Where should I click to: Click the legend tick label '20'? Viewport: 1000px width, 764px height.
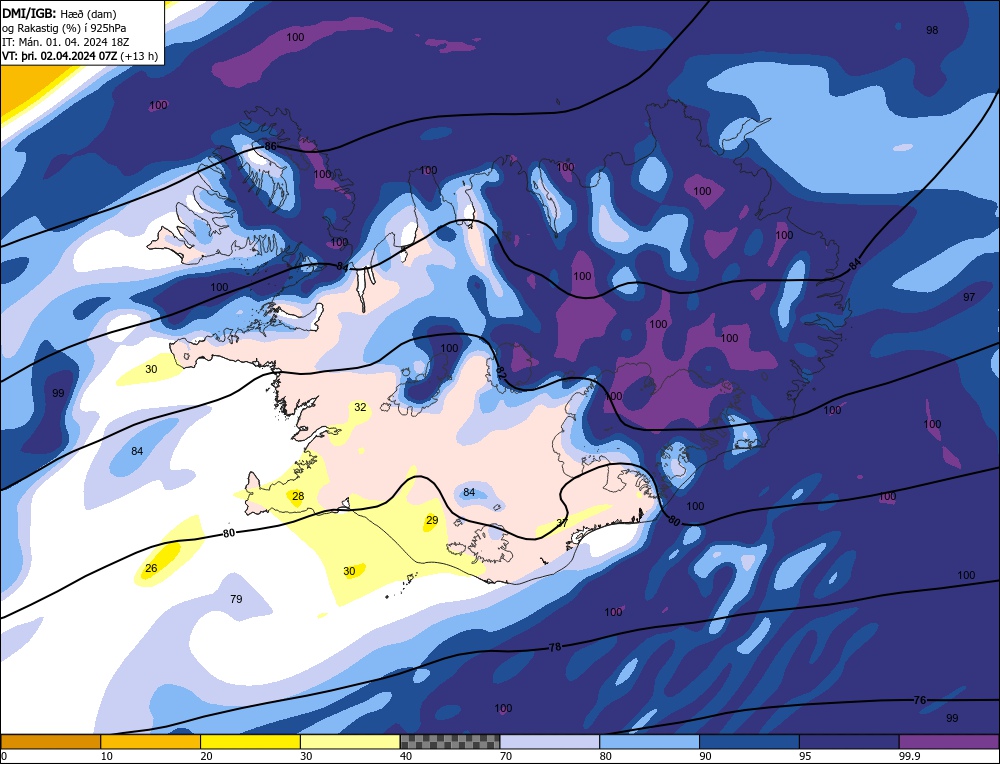tap(207, 756)
